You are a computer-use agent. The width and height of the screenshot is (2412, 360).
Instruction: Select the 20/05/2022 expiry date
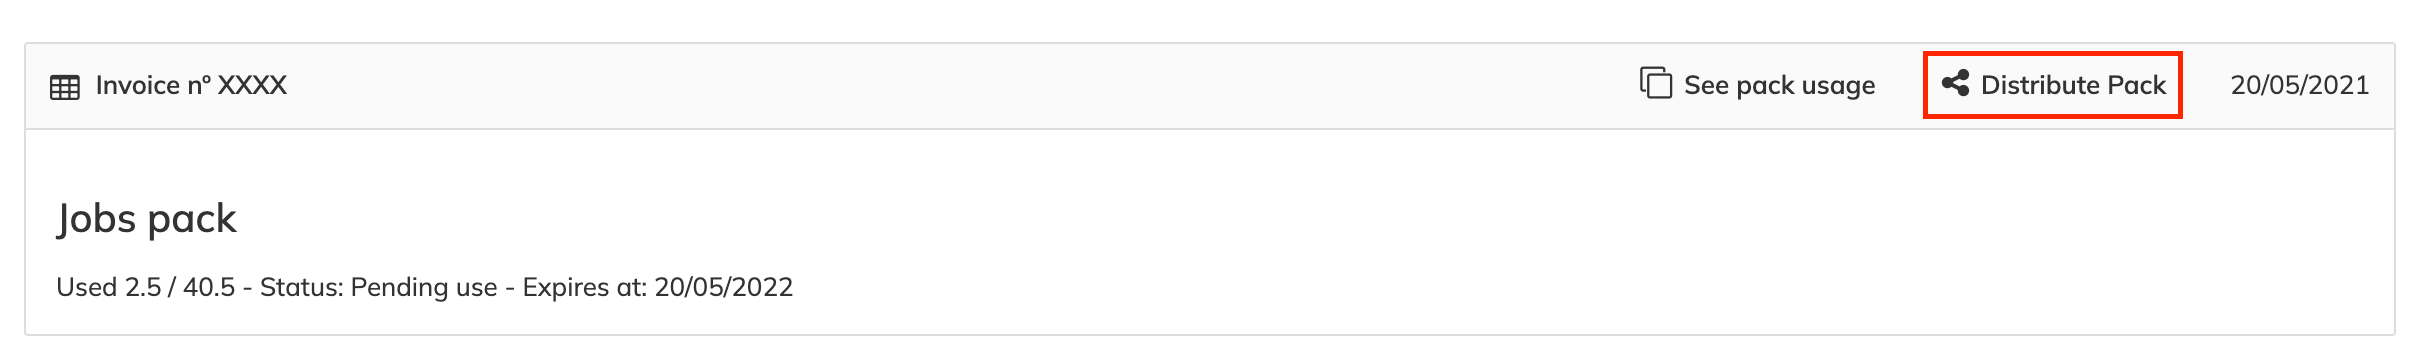[724, 287]
